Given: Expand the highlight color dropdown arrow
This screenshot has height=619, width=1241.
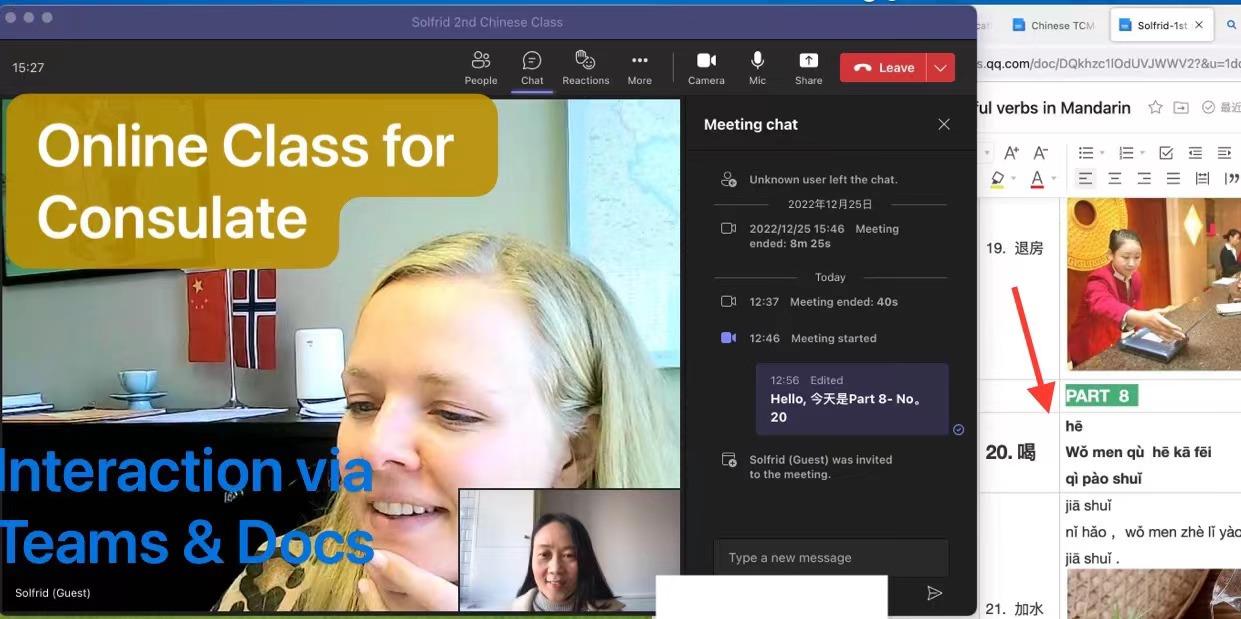Looking at the screenshot, I should 1014,180.
